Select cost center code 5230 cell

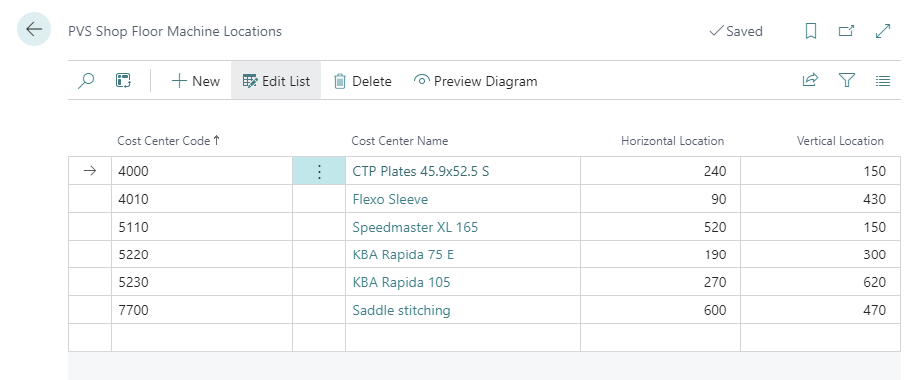202,282
